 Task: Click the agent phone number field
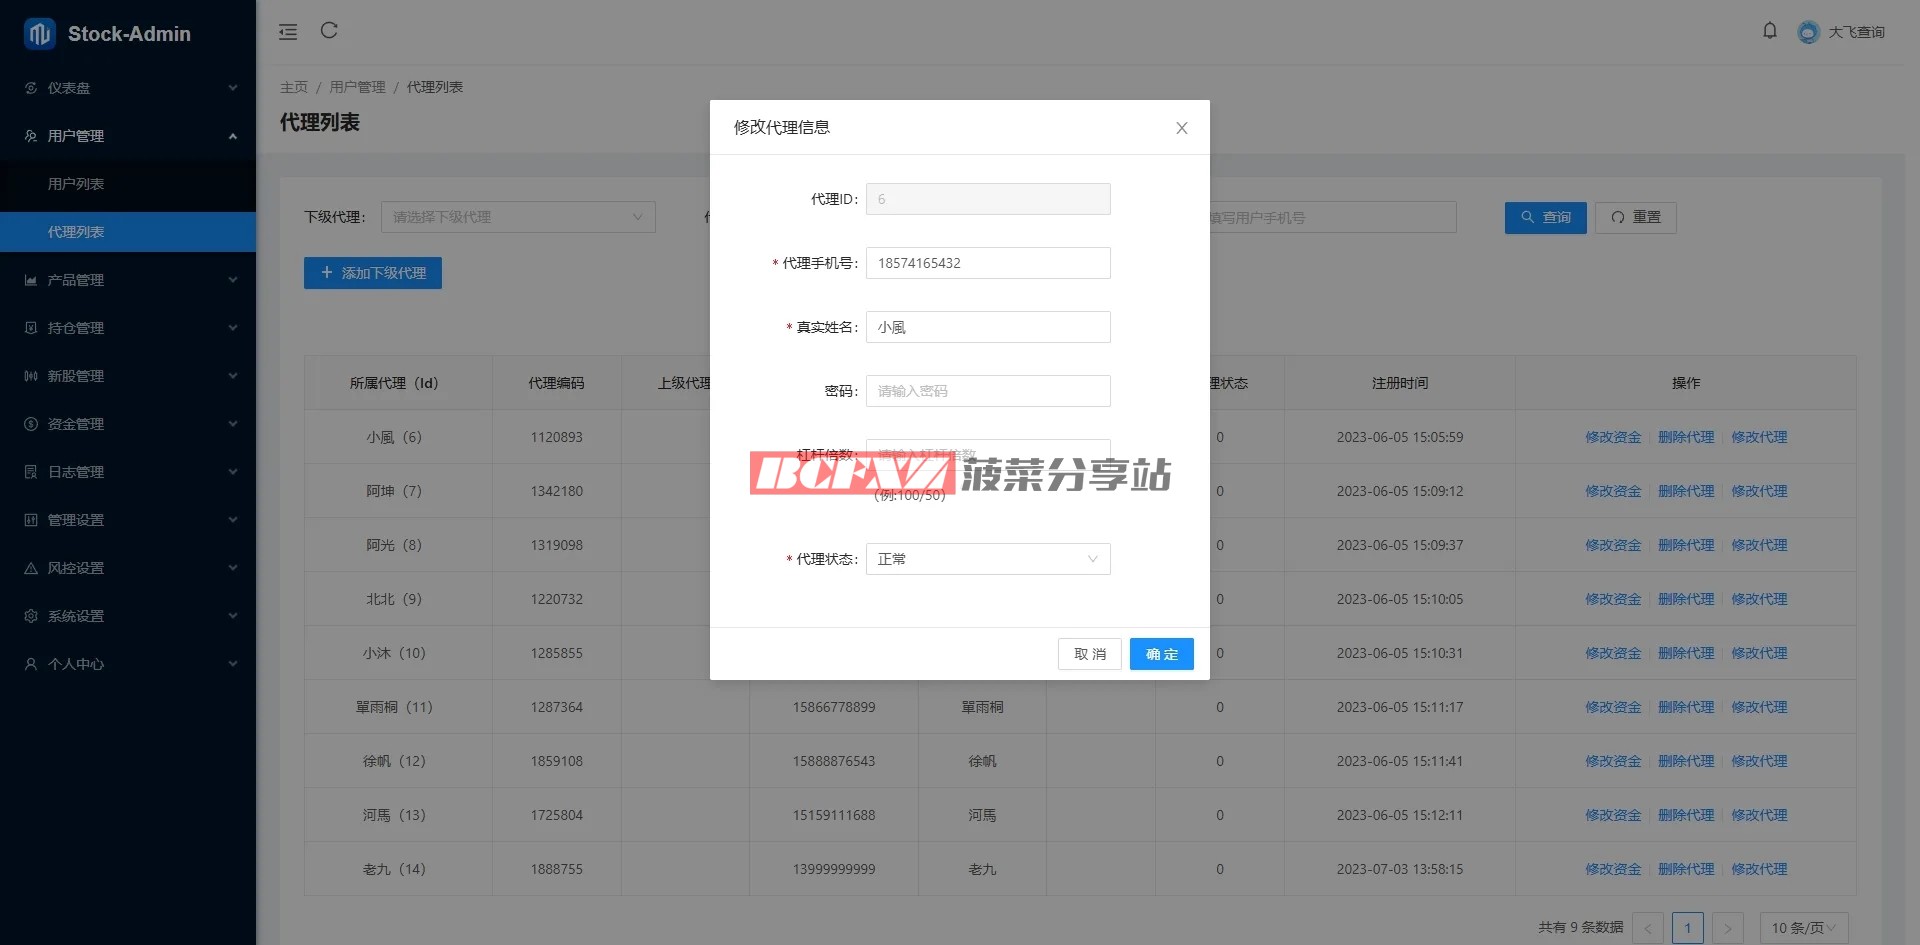pyautogui.click(x=987, y=263)
